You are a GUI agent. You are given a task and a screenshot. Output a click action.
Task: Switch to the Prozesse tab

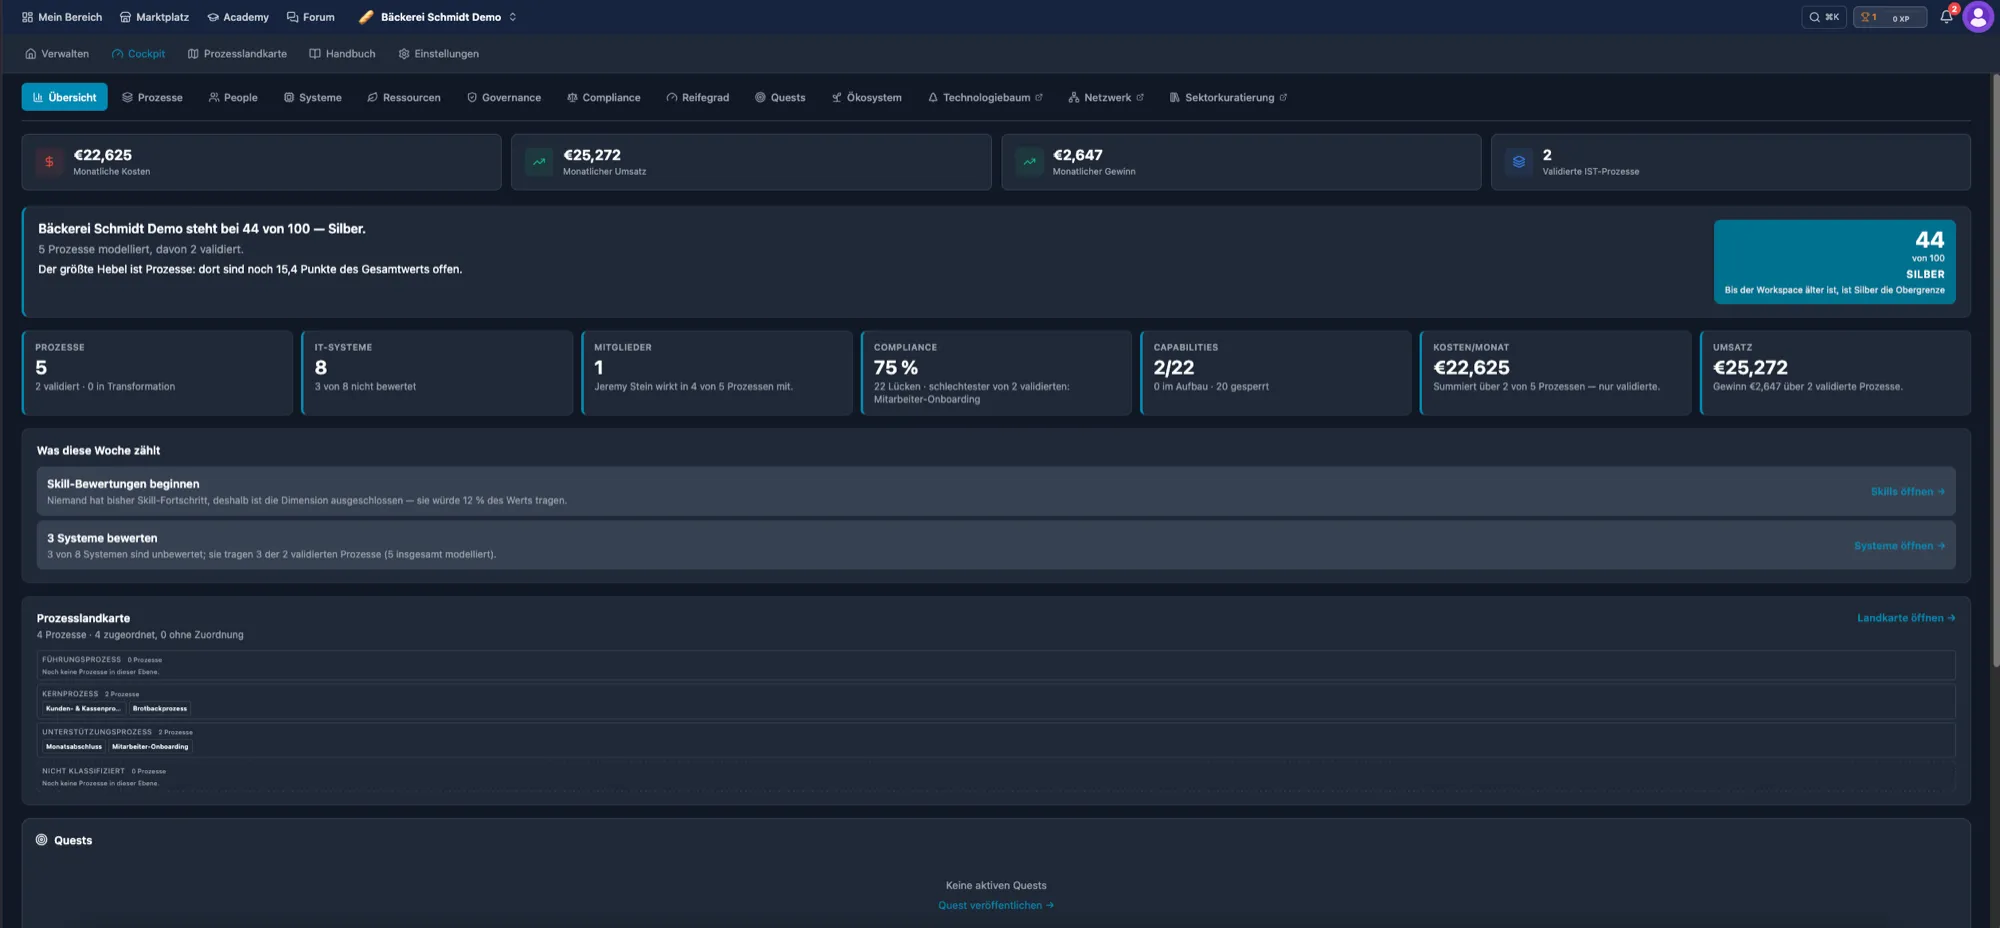click(152, 97)
